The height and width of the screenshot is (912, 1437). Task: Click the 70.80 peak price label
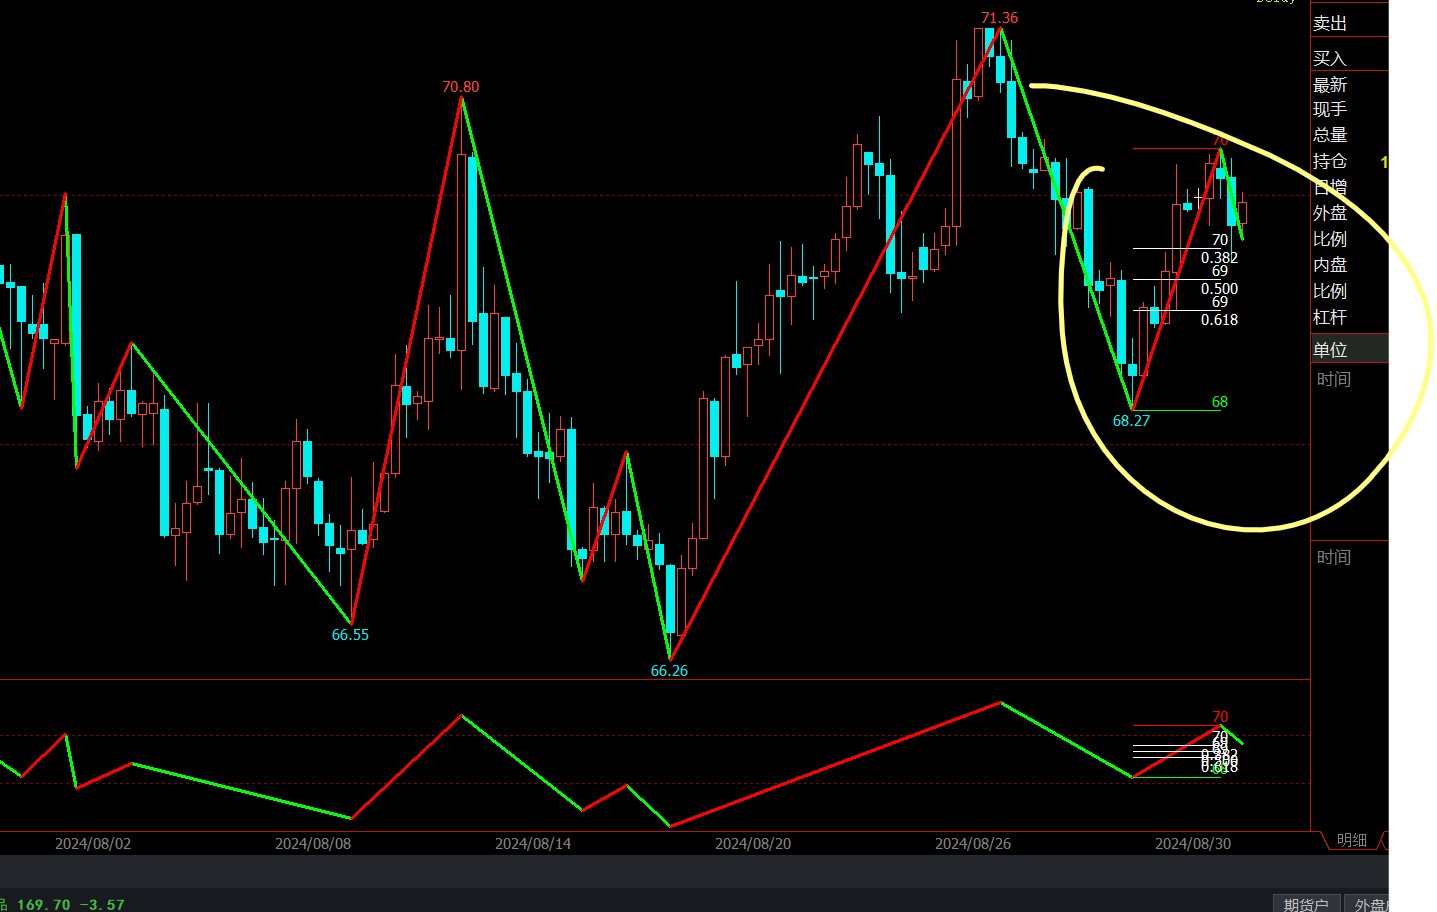point(461,87)
